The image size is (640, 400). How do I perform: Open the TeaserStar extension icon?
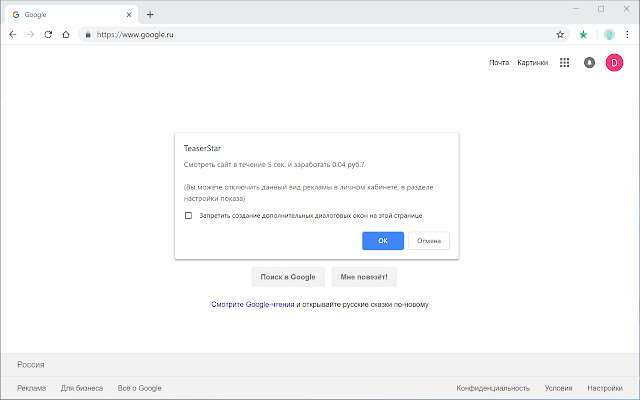(583, 33)
